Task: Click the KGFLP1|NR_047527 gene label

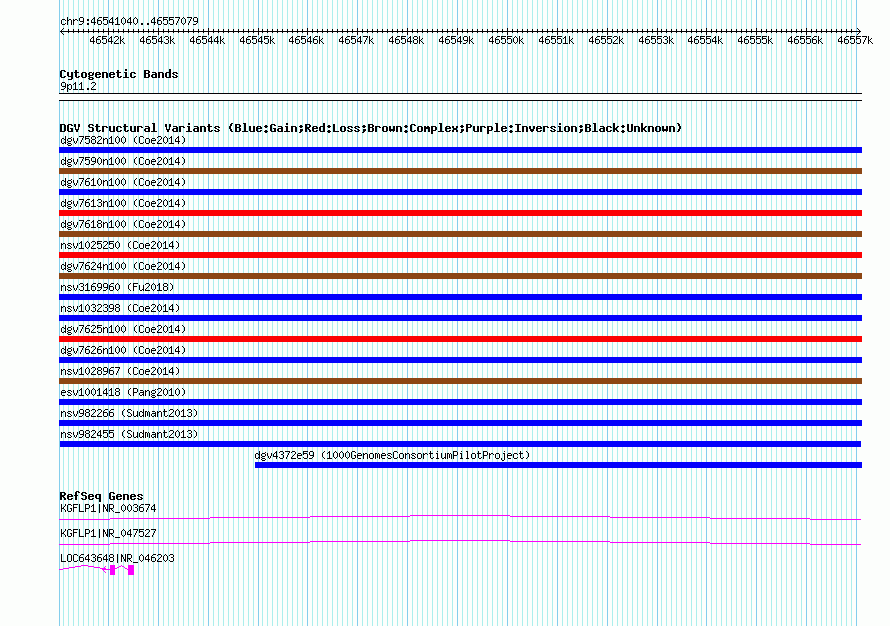Action: [x=108, y=534]
